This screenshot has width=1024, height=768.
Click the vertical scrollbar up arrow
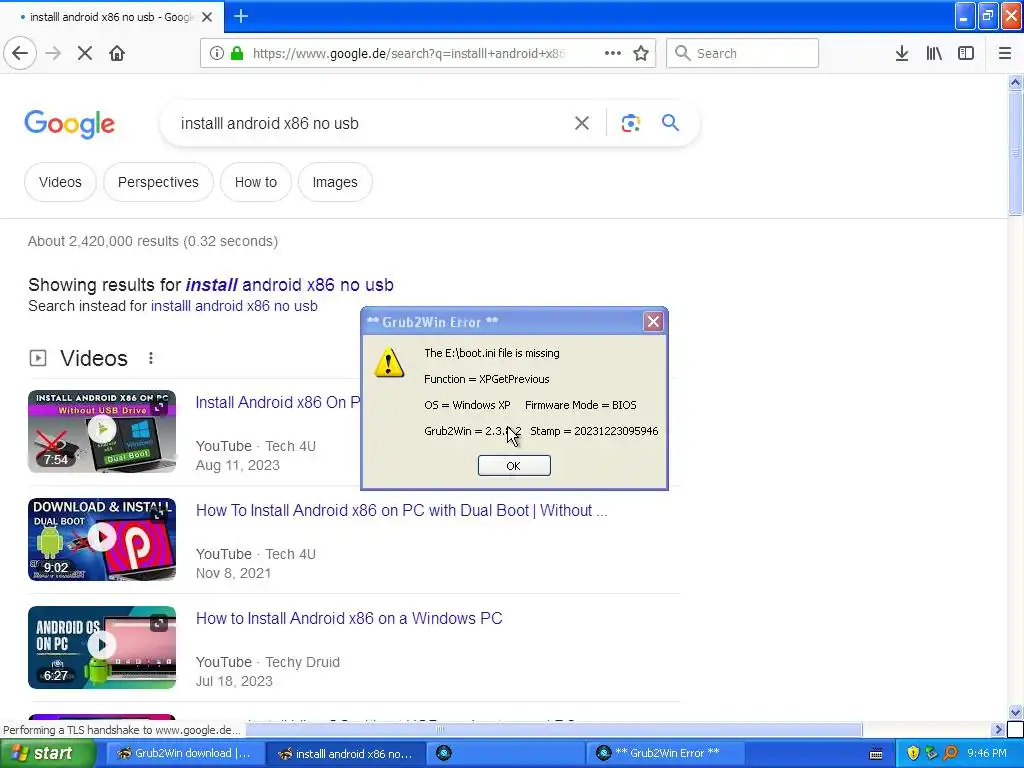(x=1015, y=82)
